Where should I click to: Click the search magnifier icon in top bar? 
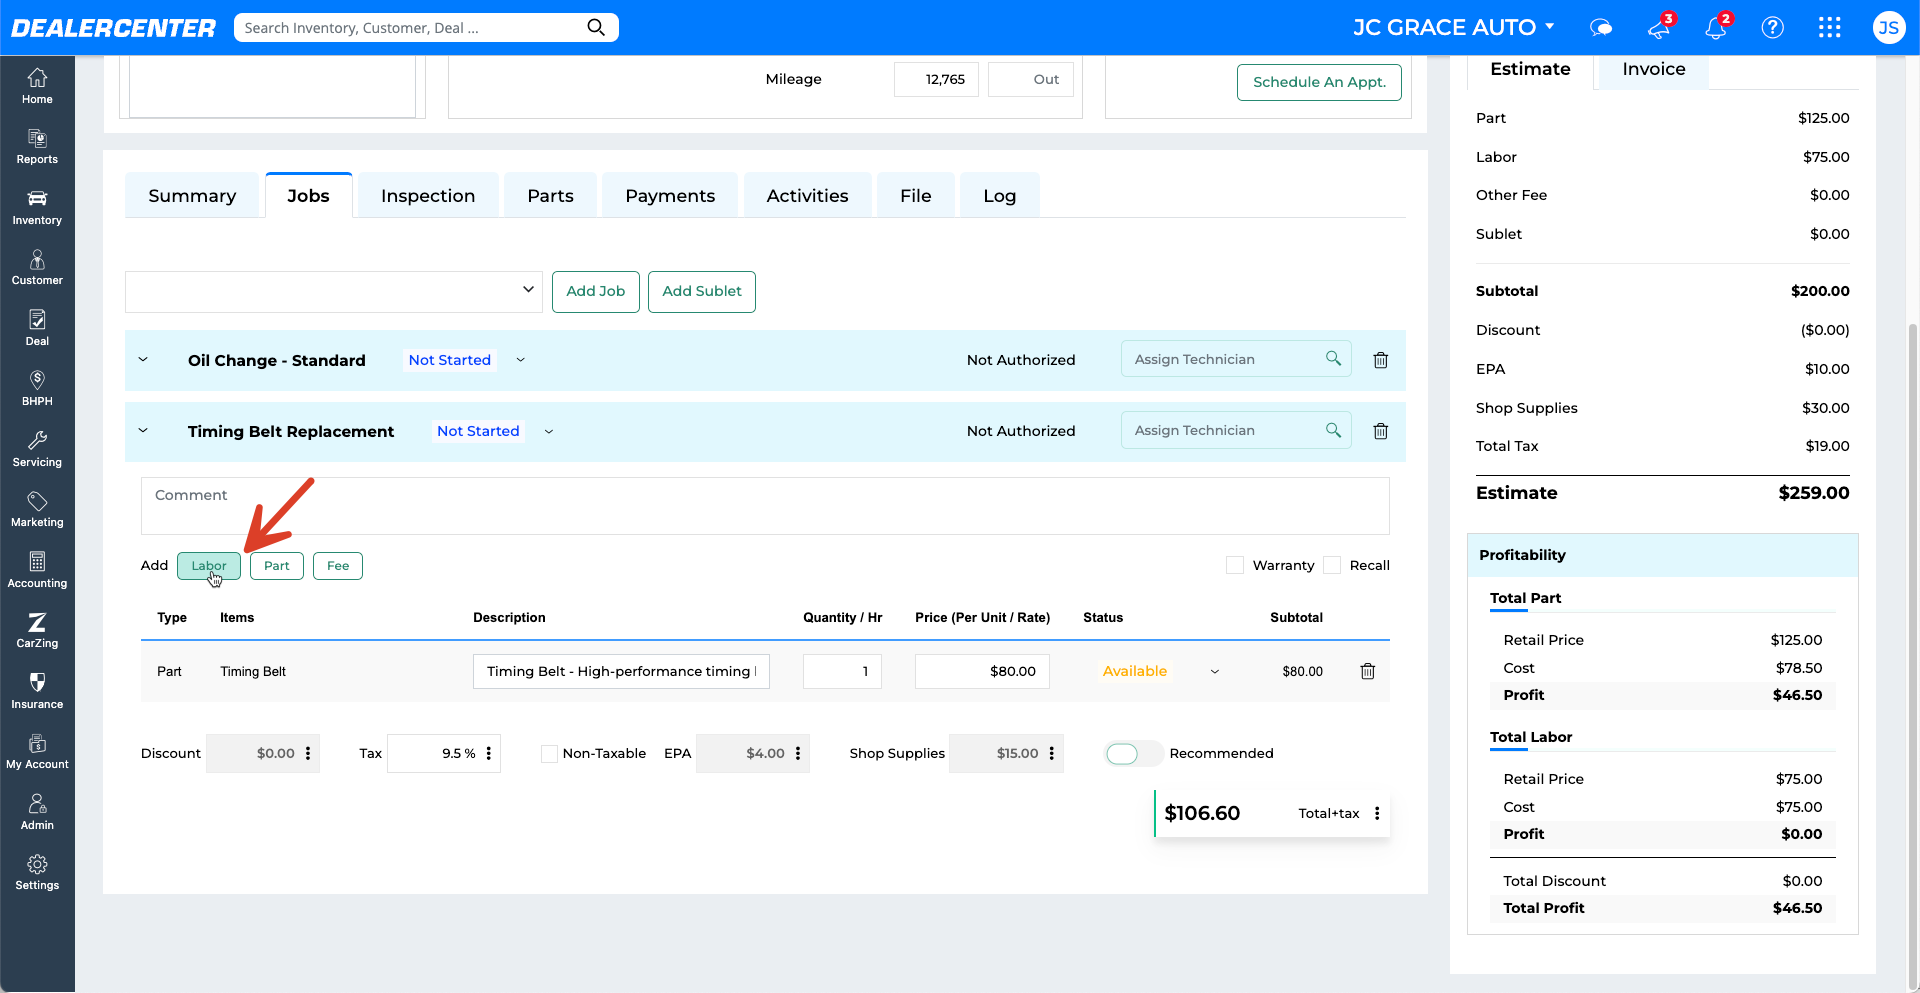(x=596, y=27)
